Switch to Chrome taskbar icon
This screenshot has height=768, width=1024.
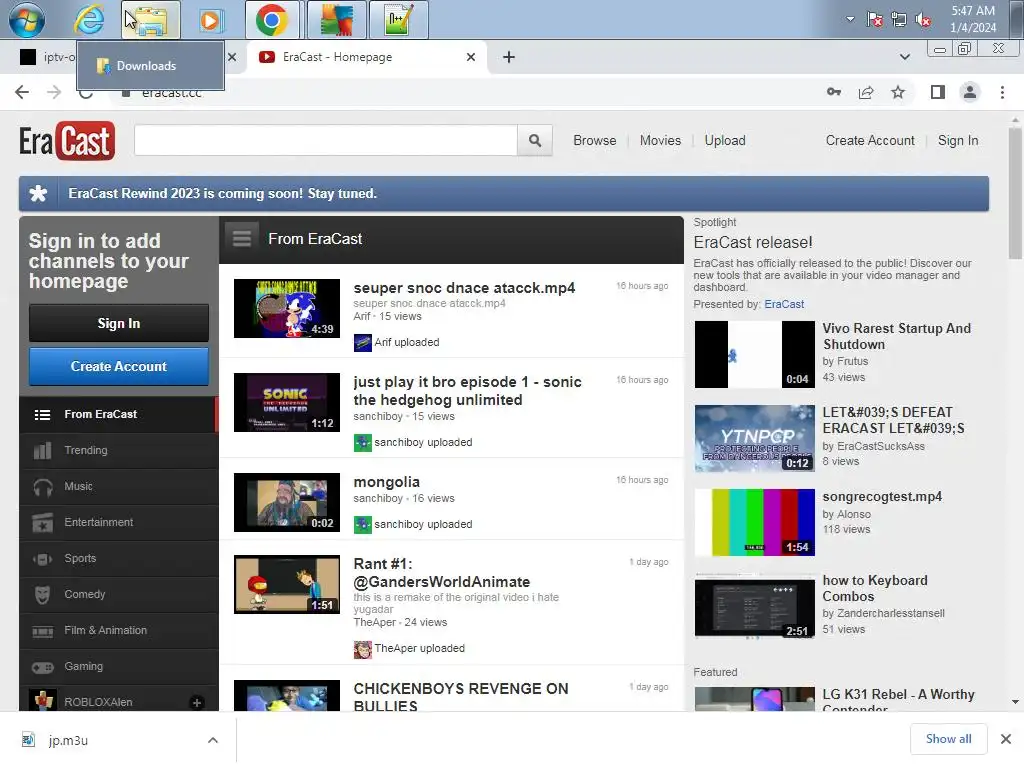coord(272,20)
